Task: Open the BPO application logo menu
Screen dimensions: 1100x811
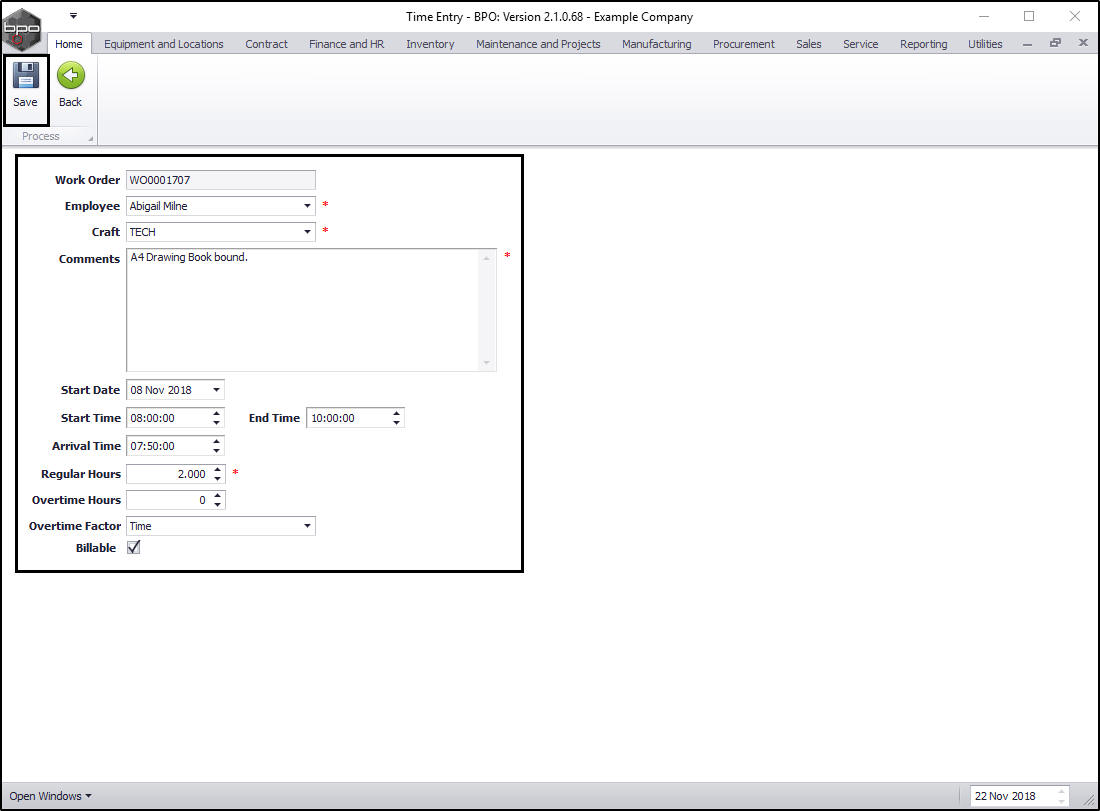Action: (22, 29)
